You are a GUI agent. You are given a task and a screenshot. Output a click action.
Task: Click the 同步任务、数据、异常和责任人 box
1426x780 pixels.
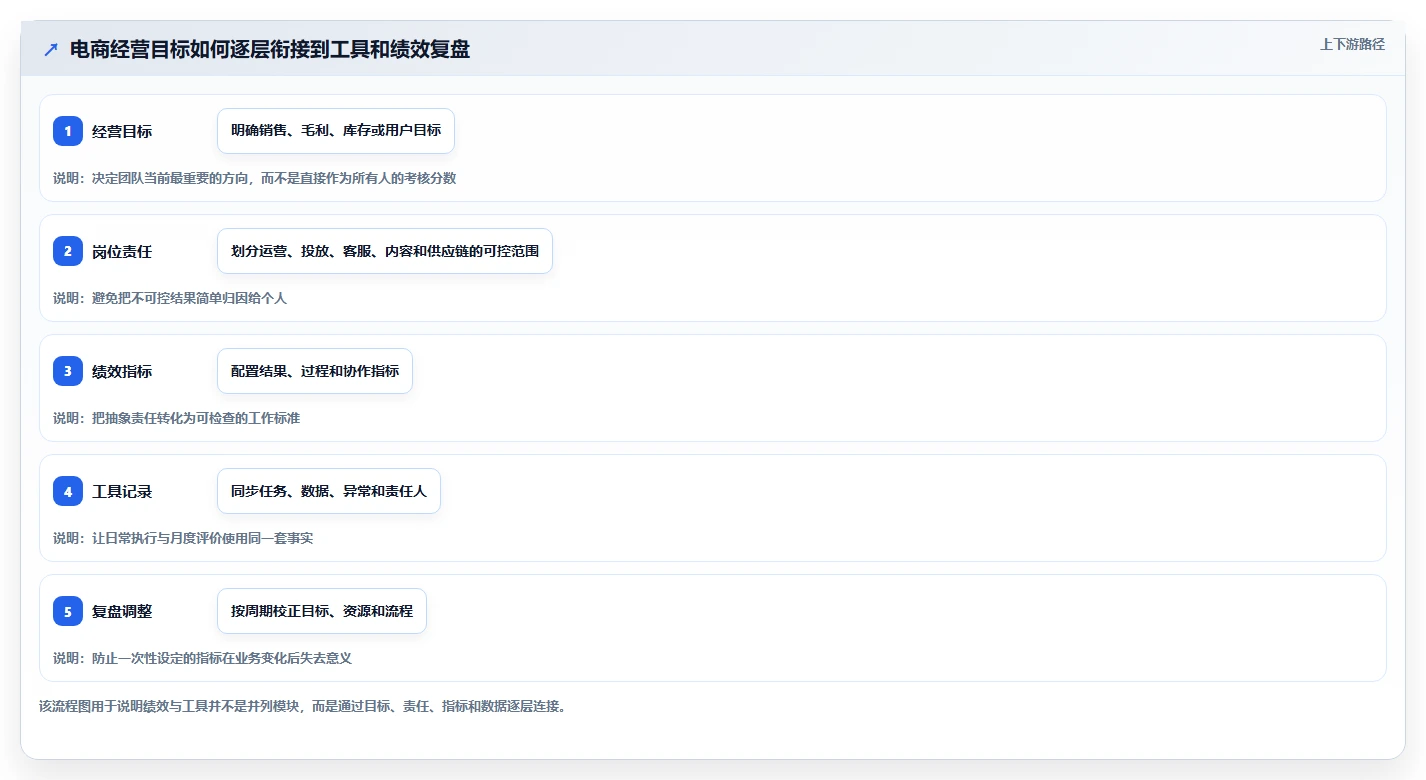[329, 491]
